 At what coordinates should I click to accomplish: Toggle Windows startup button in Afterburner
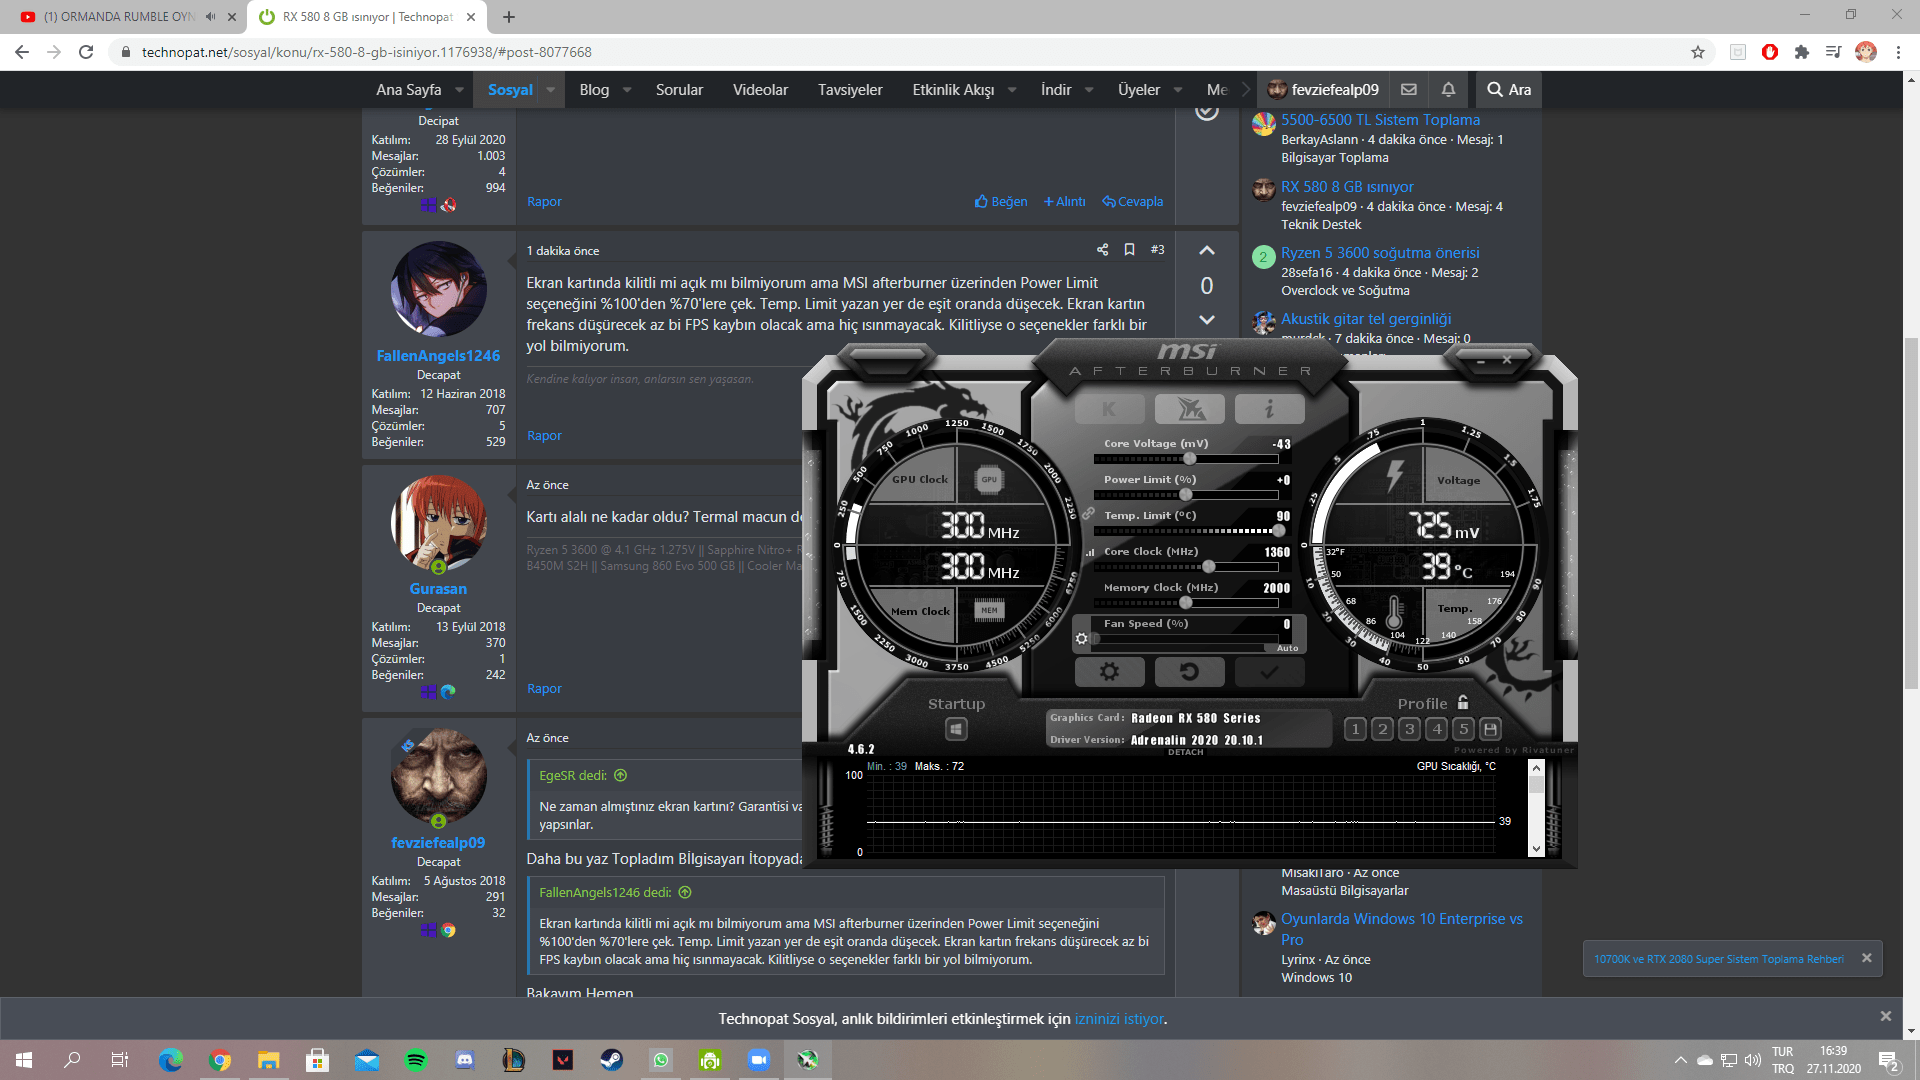tap(956, 729)
